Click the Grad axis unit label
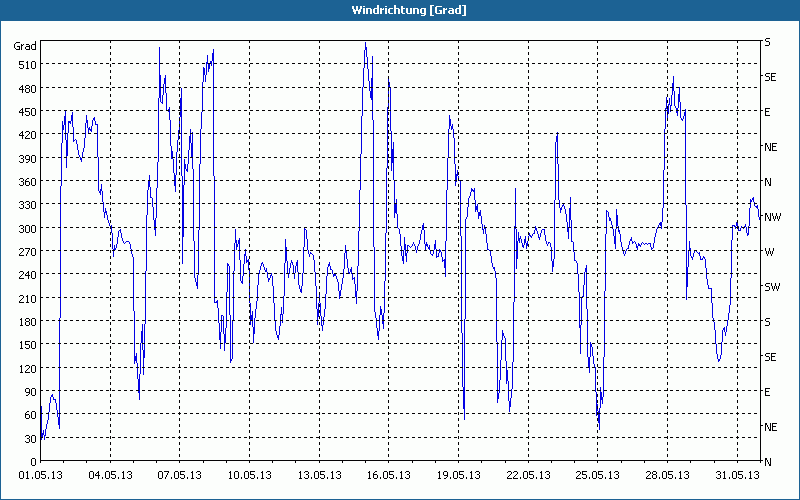The width and height of the screenshot is (800, 500). (x=25, y=46)
